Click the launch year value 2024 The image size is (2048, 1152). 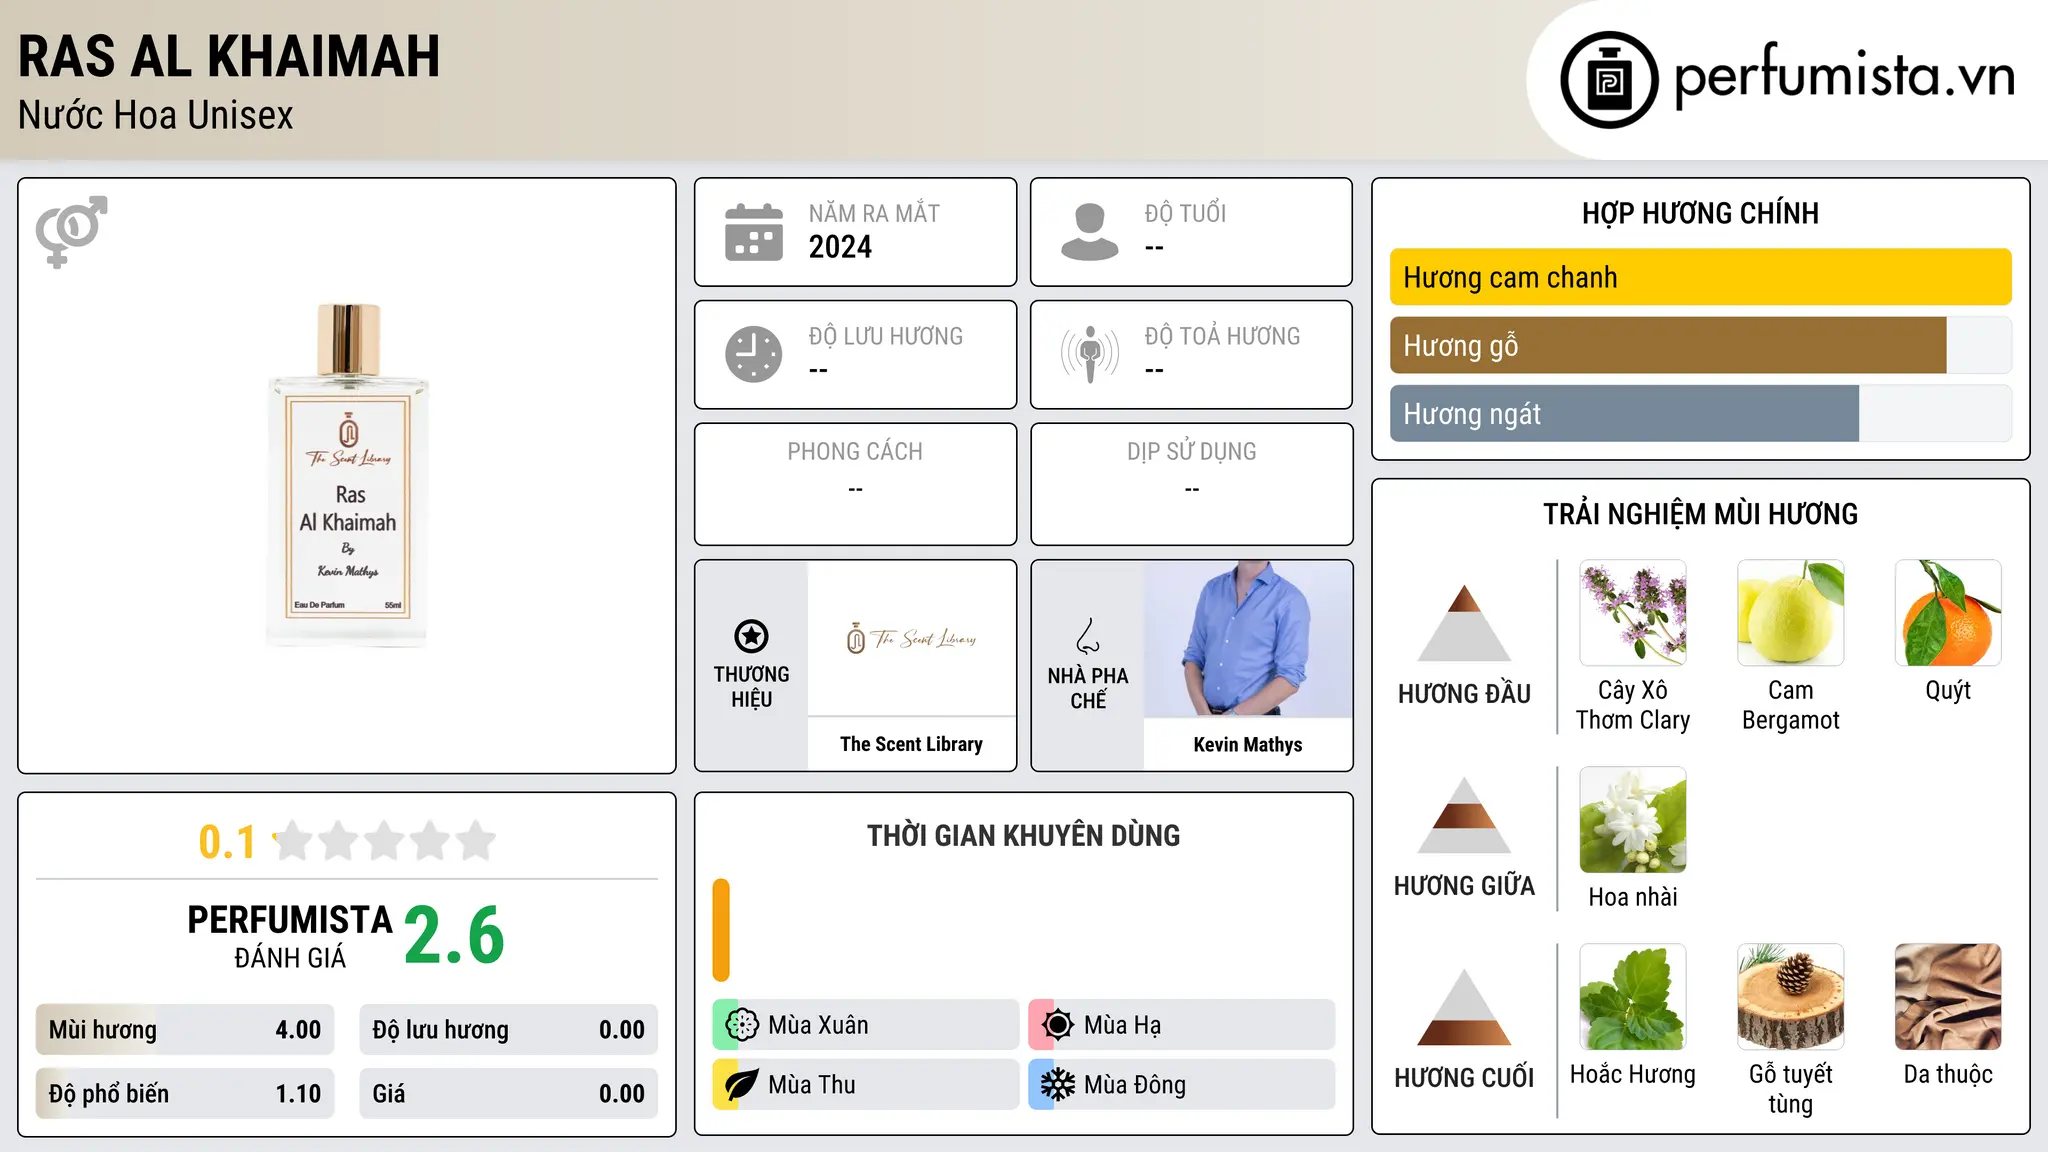(x=840, y=247)
